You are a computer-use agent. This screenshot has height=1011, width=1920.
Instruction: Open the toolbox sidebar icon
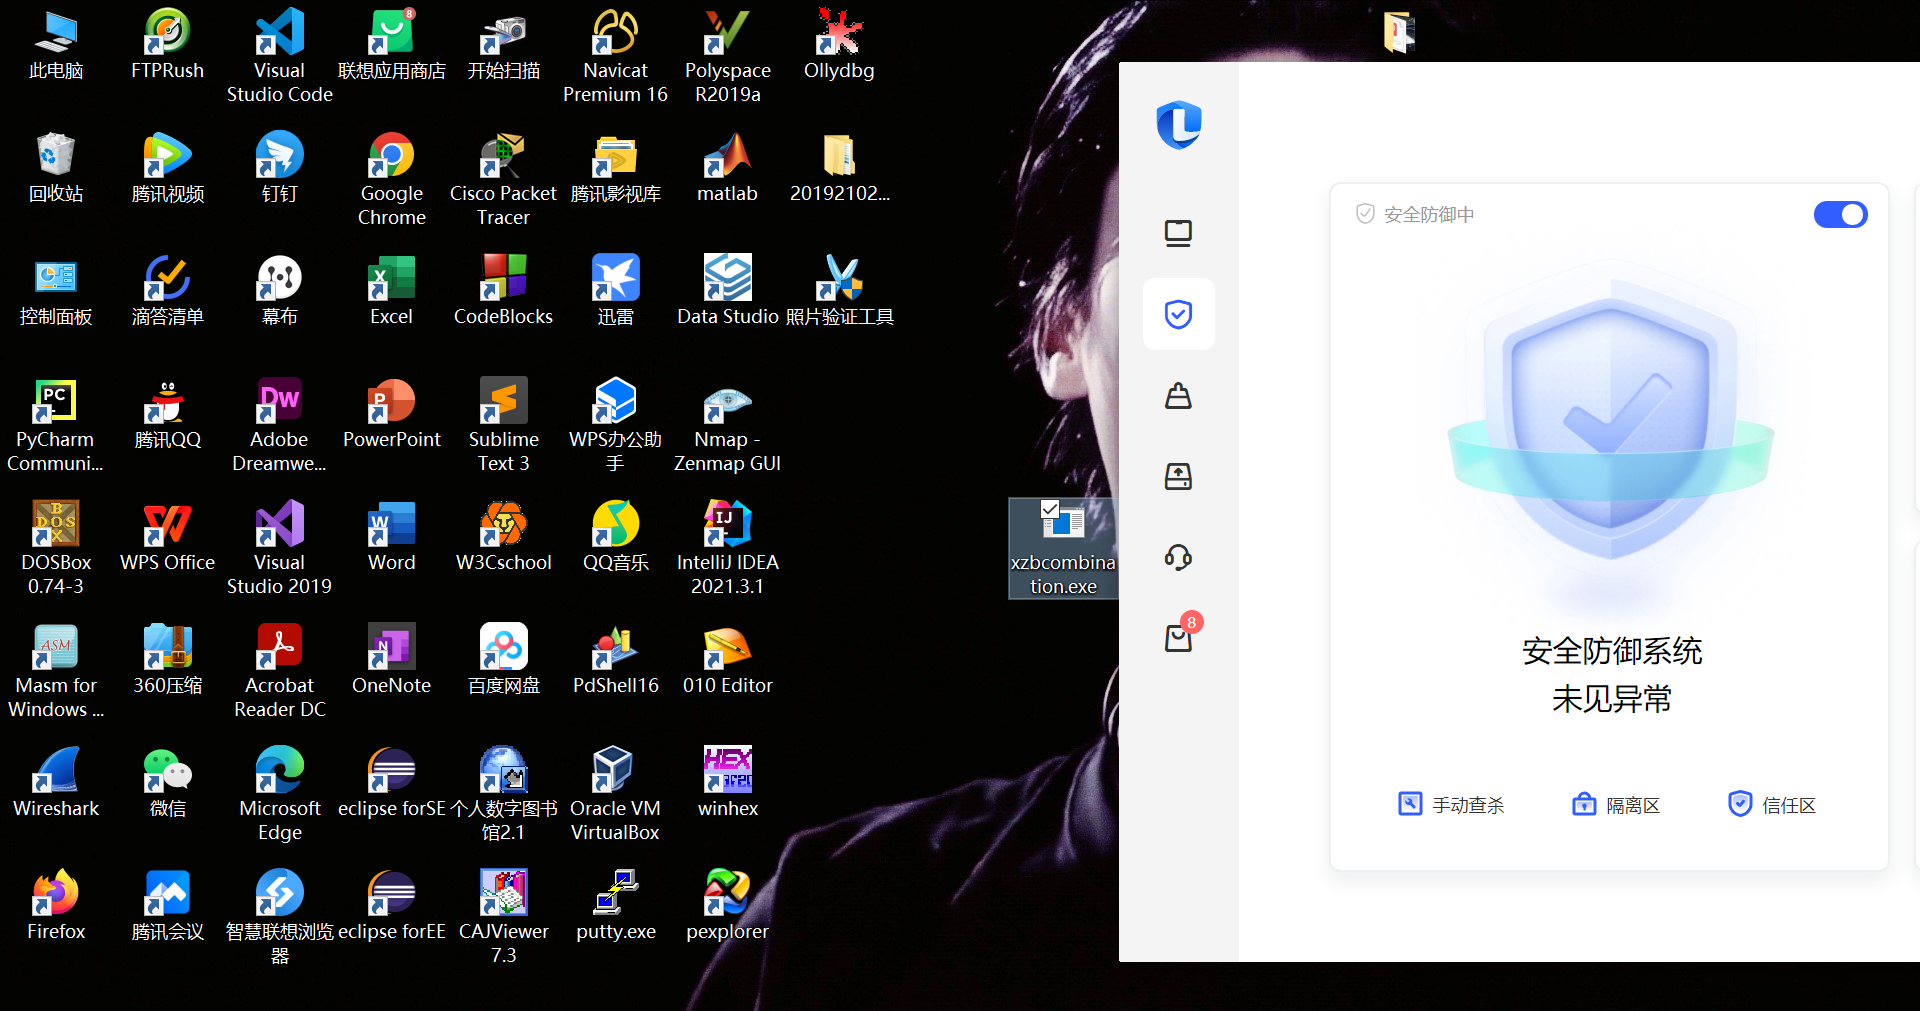click(x=1178, y=396)
